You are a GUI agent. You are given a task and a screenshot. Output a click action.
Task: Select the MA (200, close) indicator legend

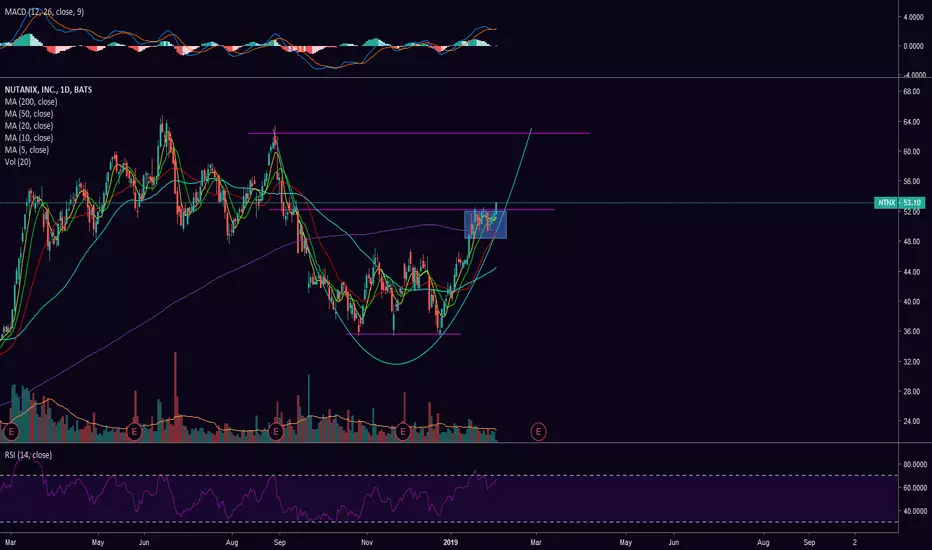31,102
